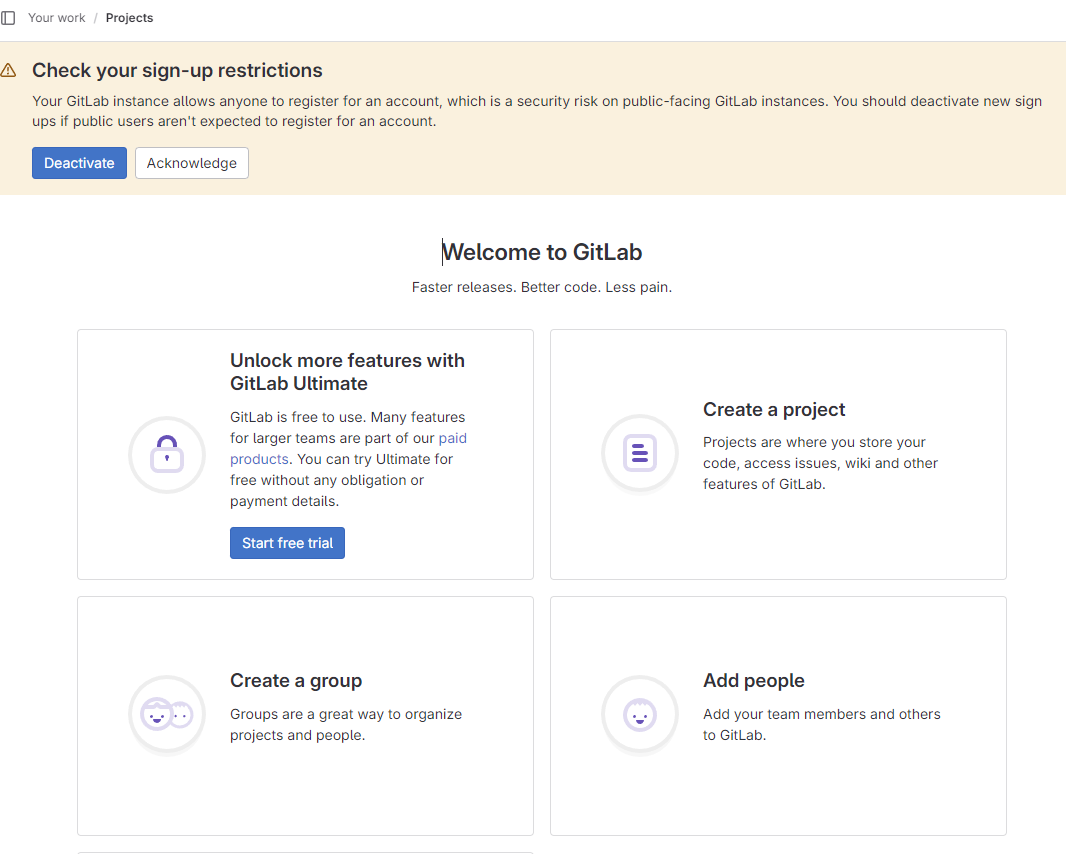Click Faster releases. Better code. tagline
Viewport: 1066px width, 854px height.
pyautogui.click(x=542, y=287)
